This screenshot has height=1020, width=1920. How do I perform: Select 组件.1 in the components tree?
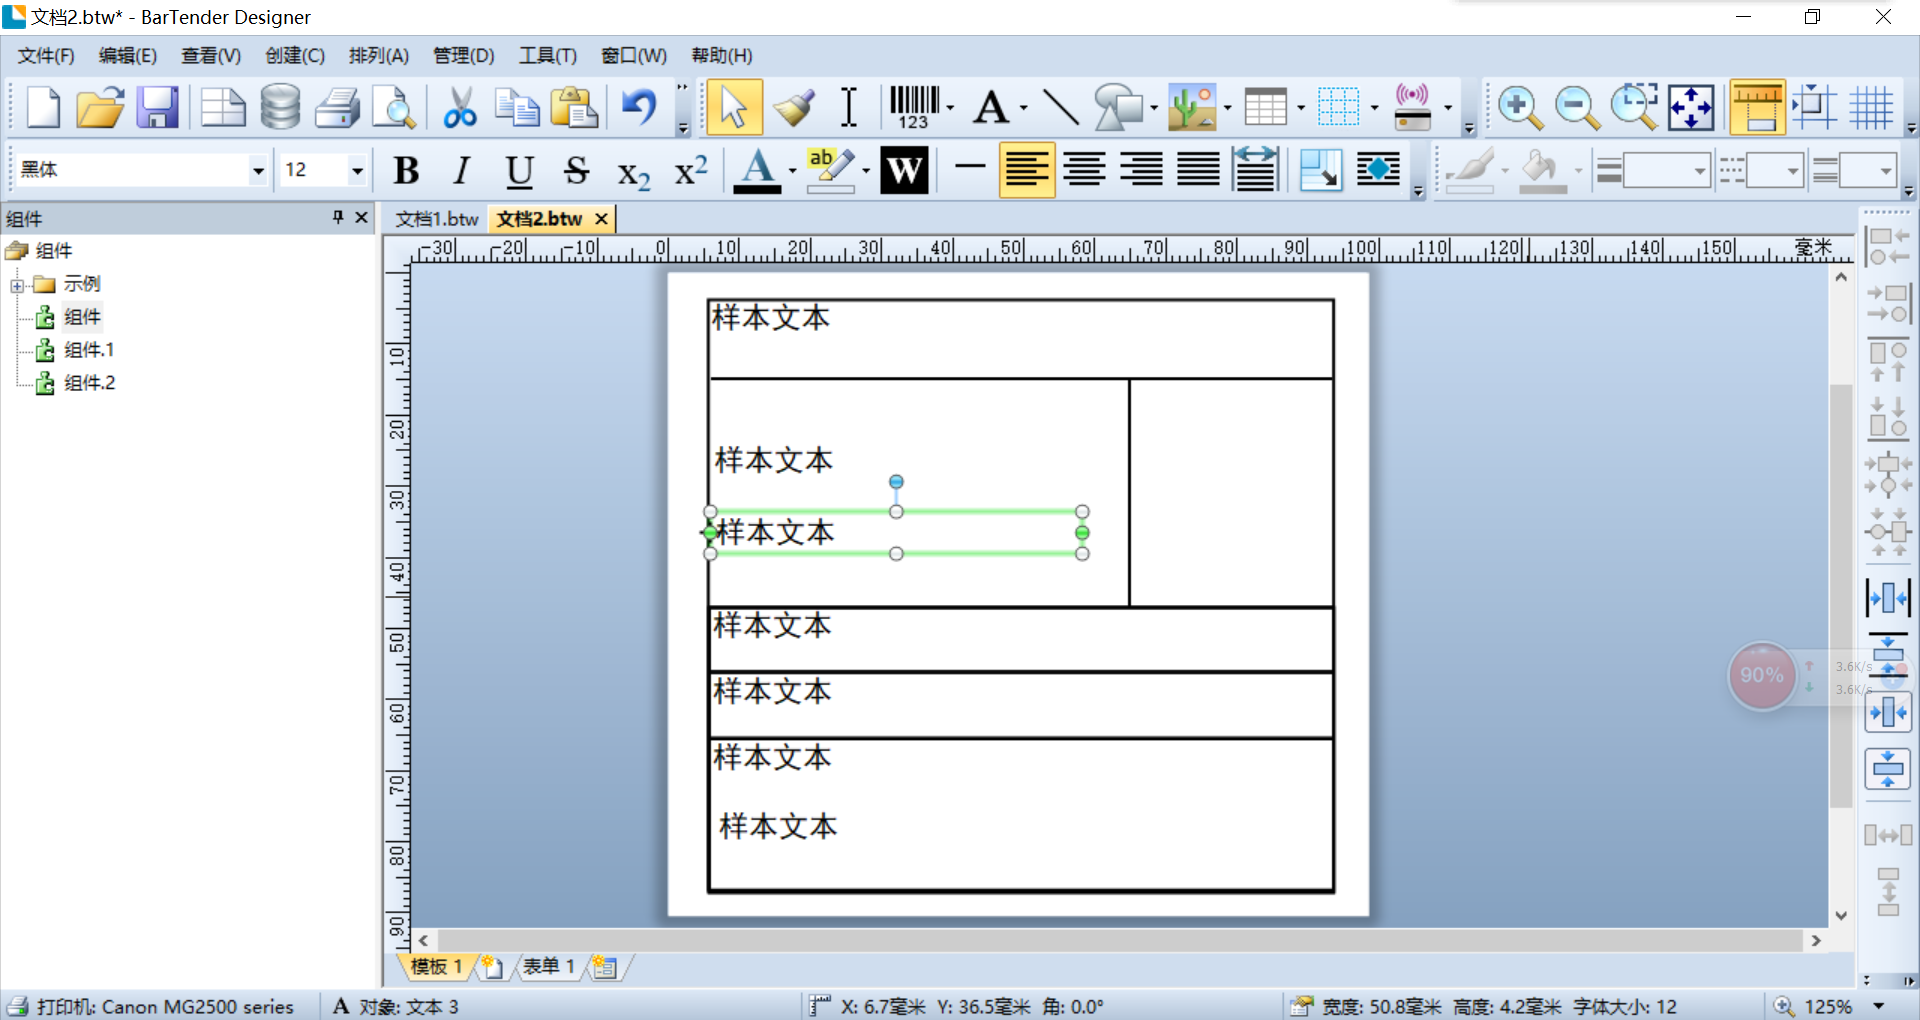pos(89,350)
